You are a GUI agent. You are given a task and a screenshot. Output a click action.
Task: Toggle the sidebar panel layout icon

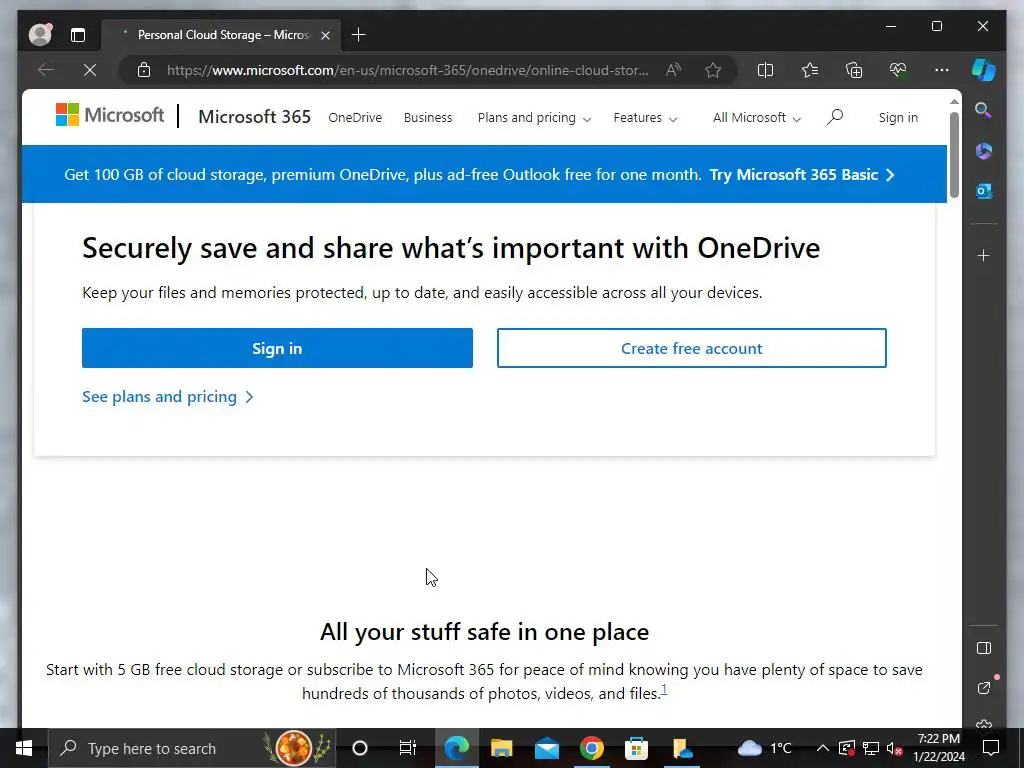[x=984, y=648]
